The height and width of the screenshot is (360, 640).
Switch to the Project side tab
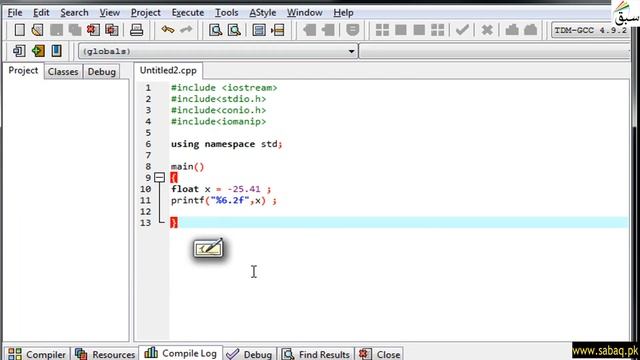pyautogui.click(x=23, y=71)
